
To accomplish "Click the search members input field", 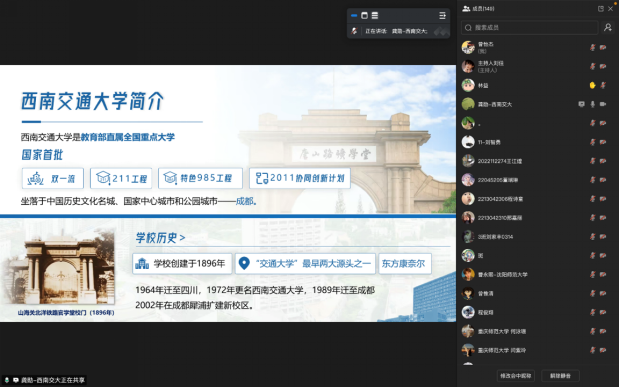I will [x=529, y=28].
